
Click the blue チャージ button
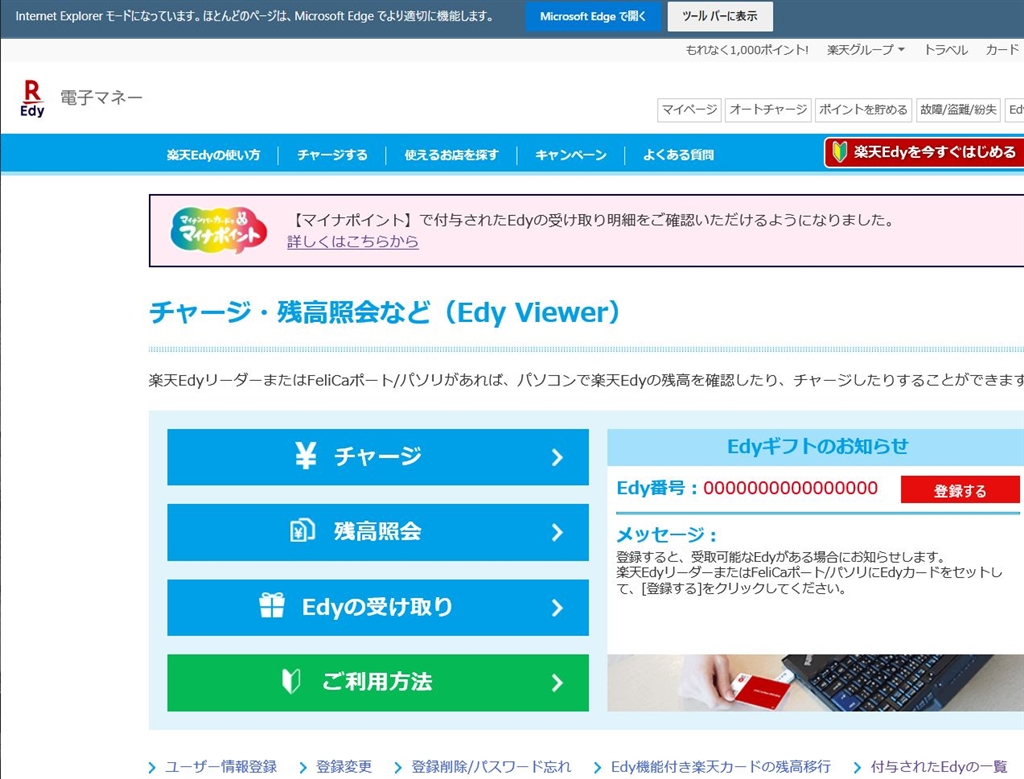coord(377,457)
